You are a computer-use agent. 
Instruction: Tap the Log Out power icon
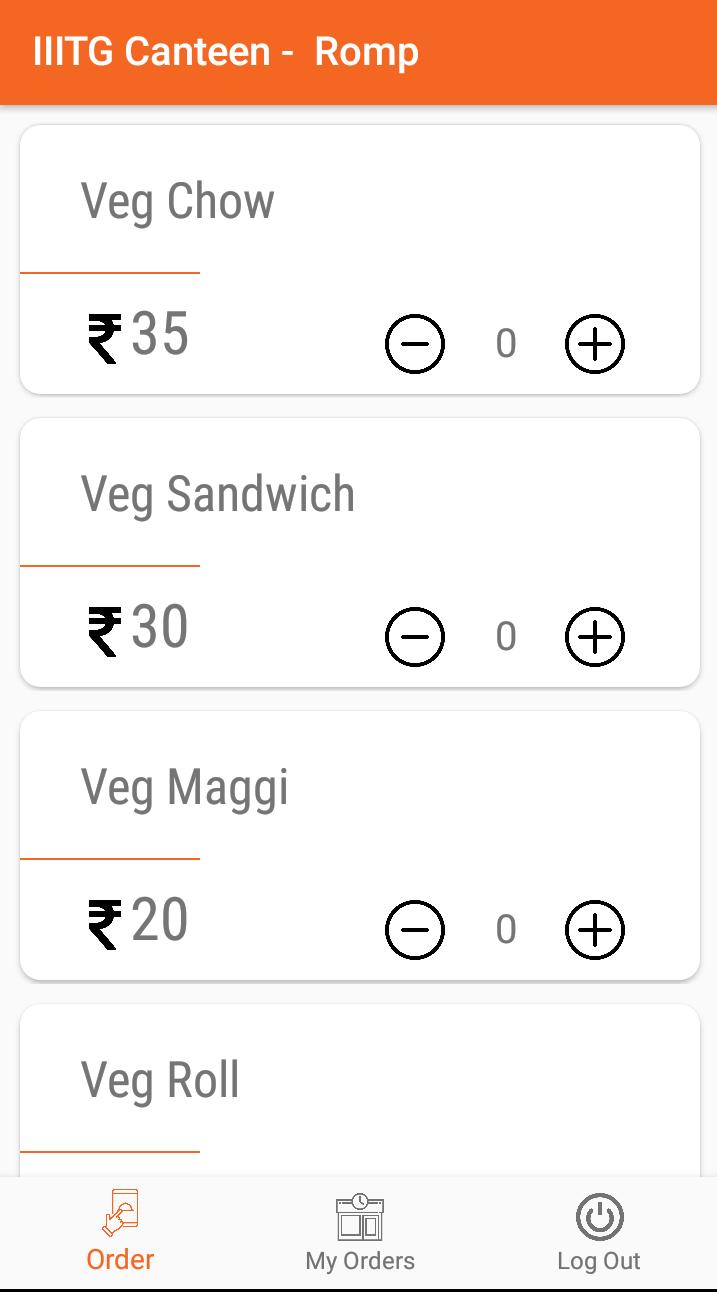(x=599, y=1217)
